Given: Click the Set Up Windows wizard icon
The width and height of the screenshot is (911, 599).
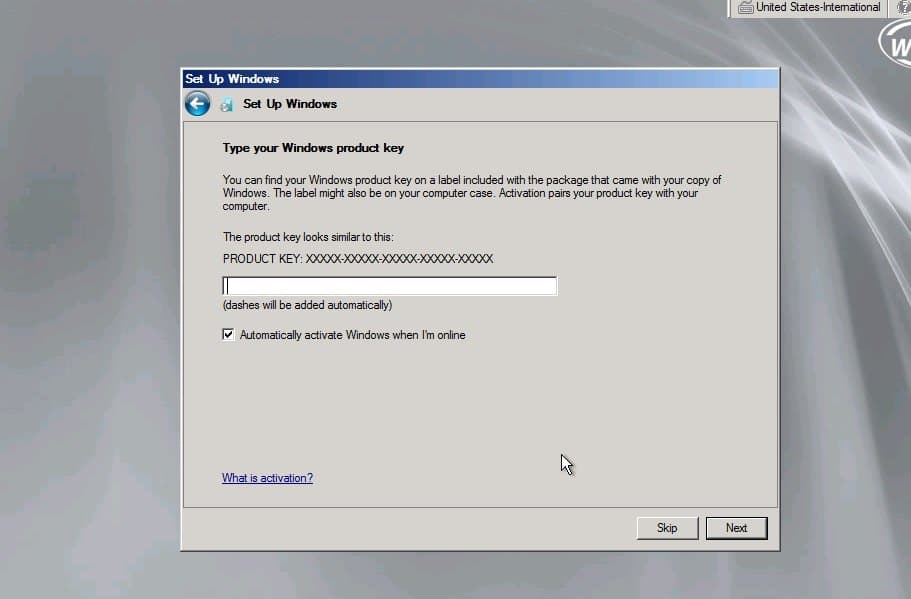Looking at the screenshot, I should [x=227, y=105].
